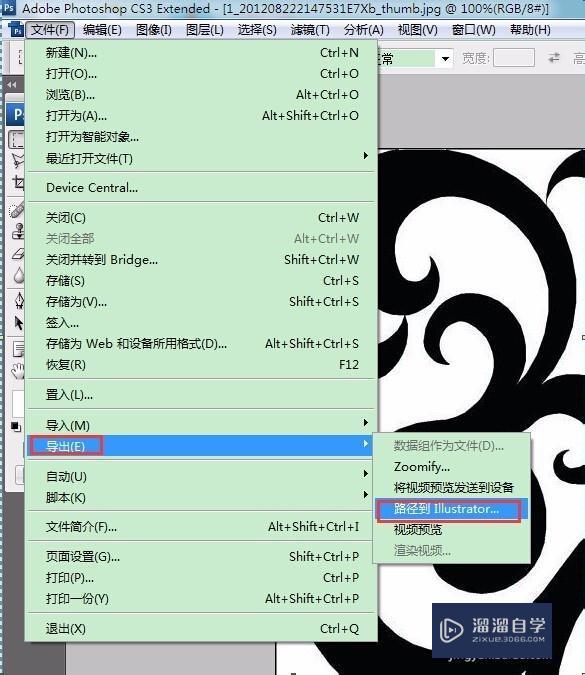
Task: Open the 图层(L) menu
Action: [205, 30]
